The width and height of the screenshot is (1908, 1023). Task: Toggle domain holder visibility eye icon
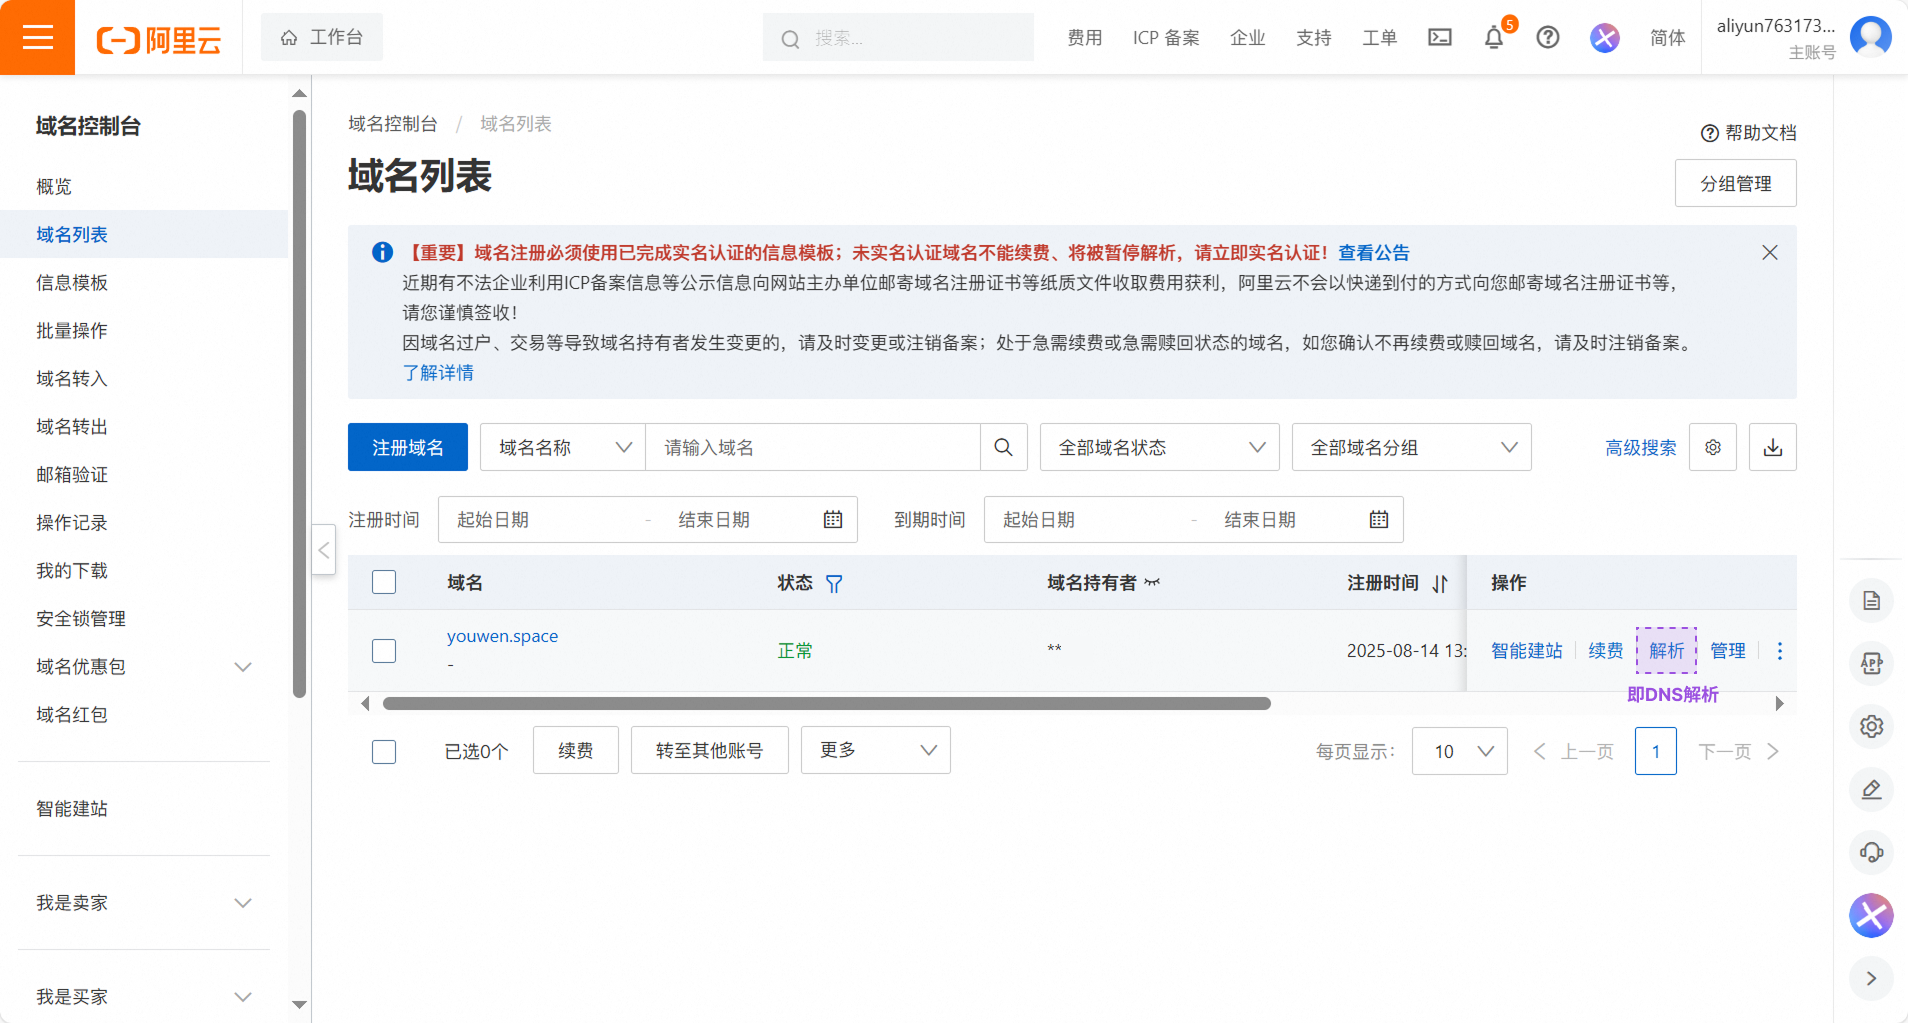click(1152, 582)
